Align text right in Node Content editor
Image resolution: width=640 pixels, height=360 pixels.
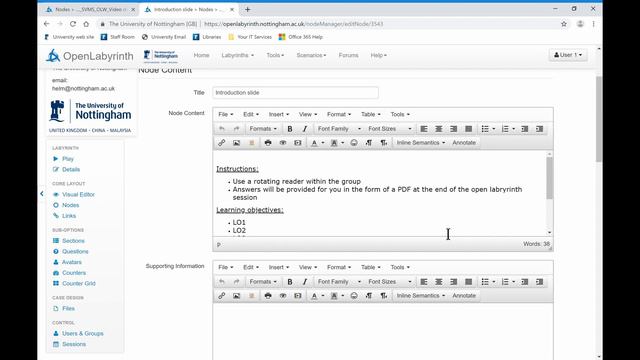tap(453, 129)
